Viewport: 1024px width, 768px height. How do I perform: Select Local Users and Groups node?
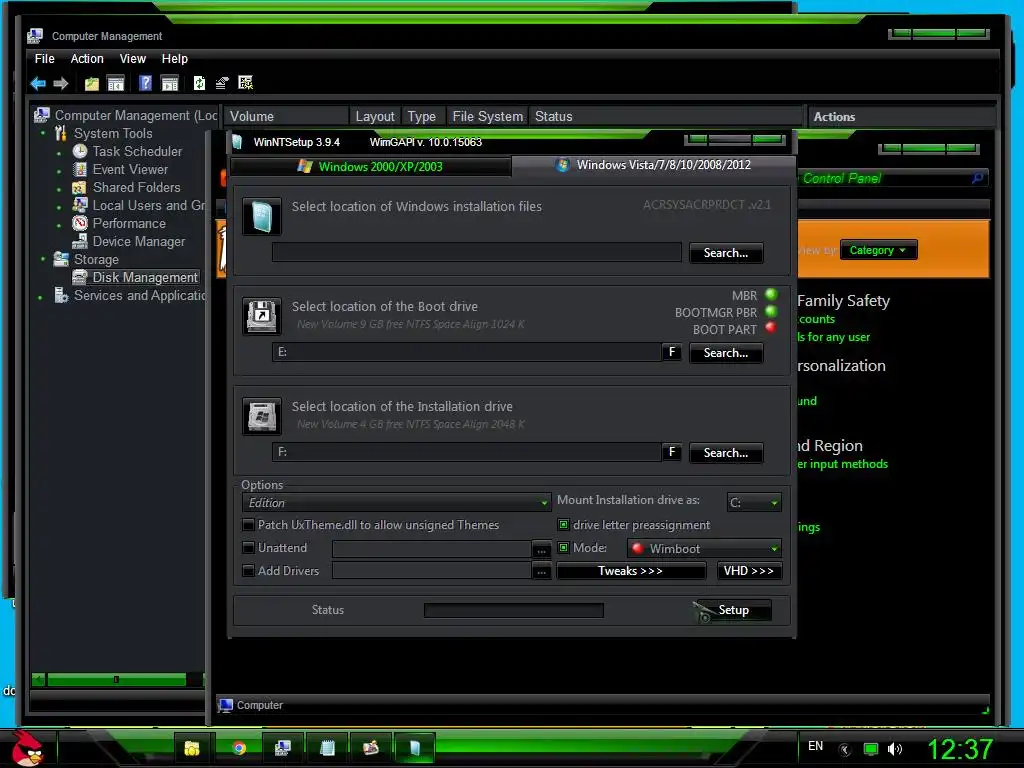[148, 205]
